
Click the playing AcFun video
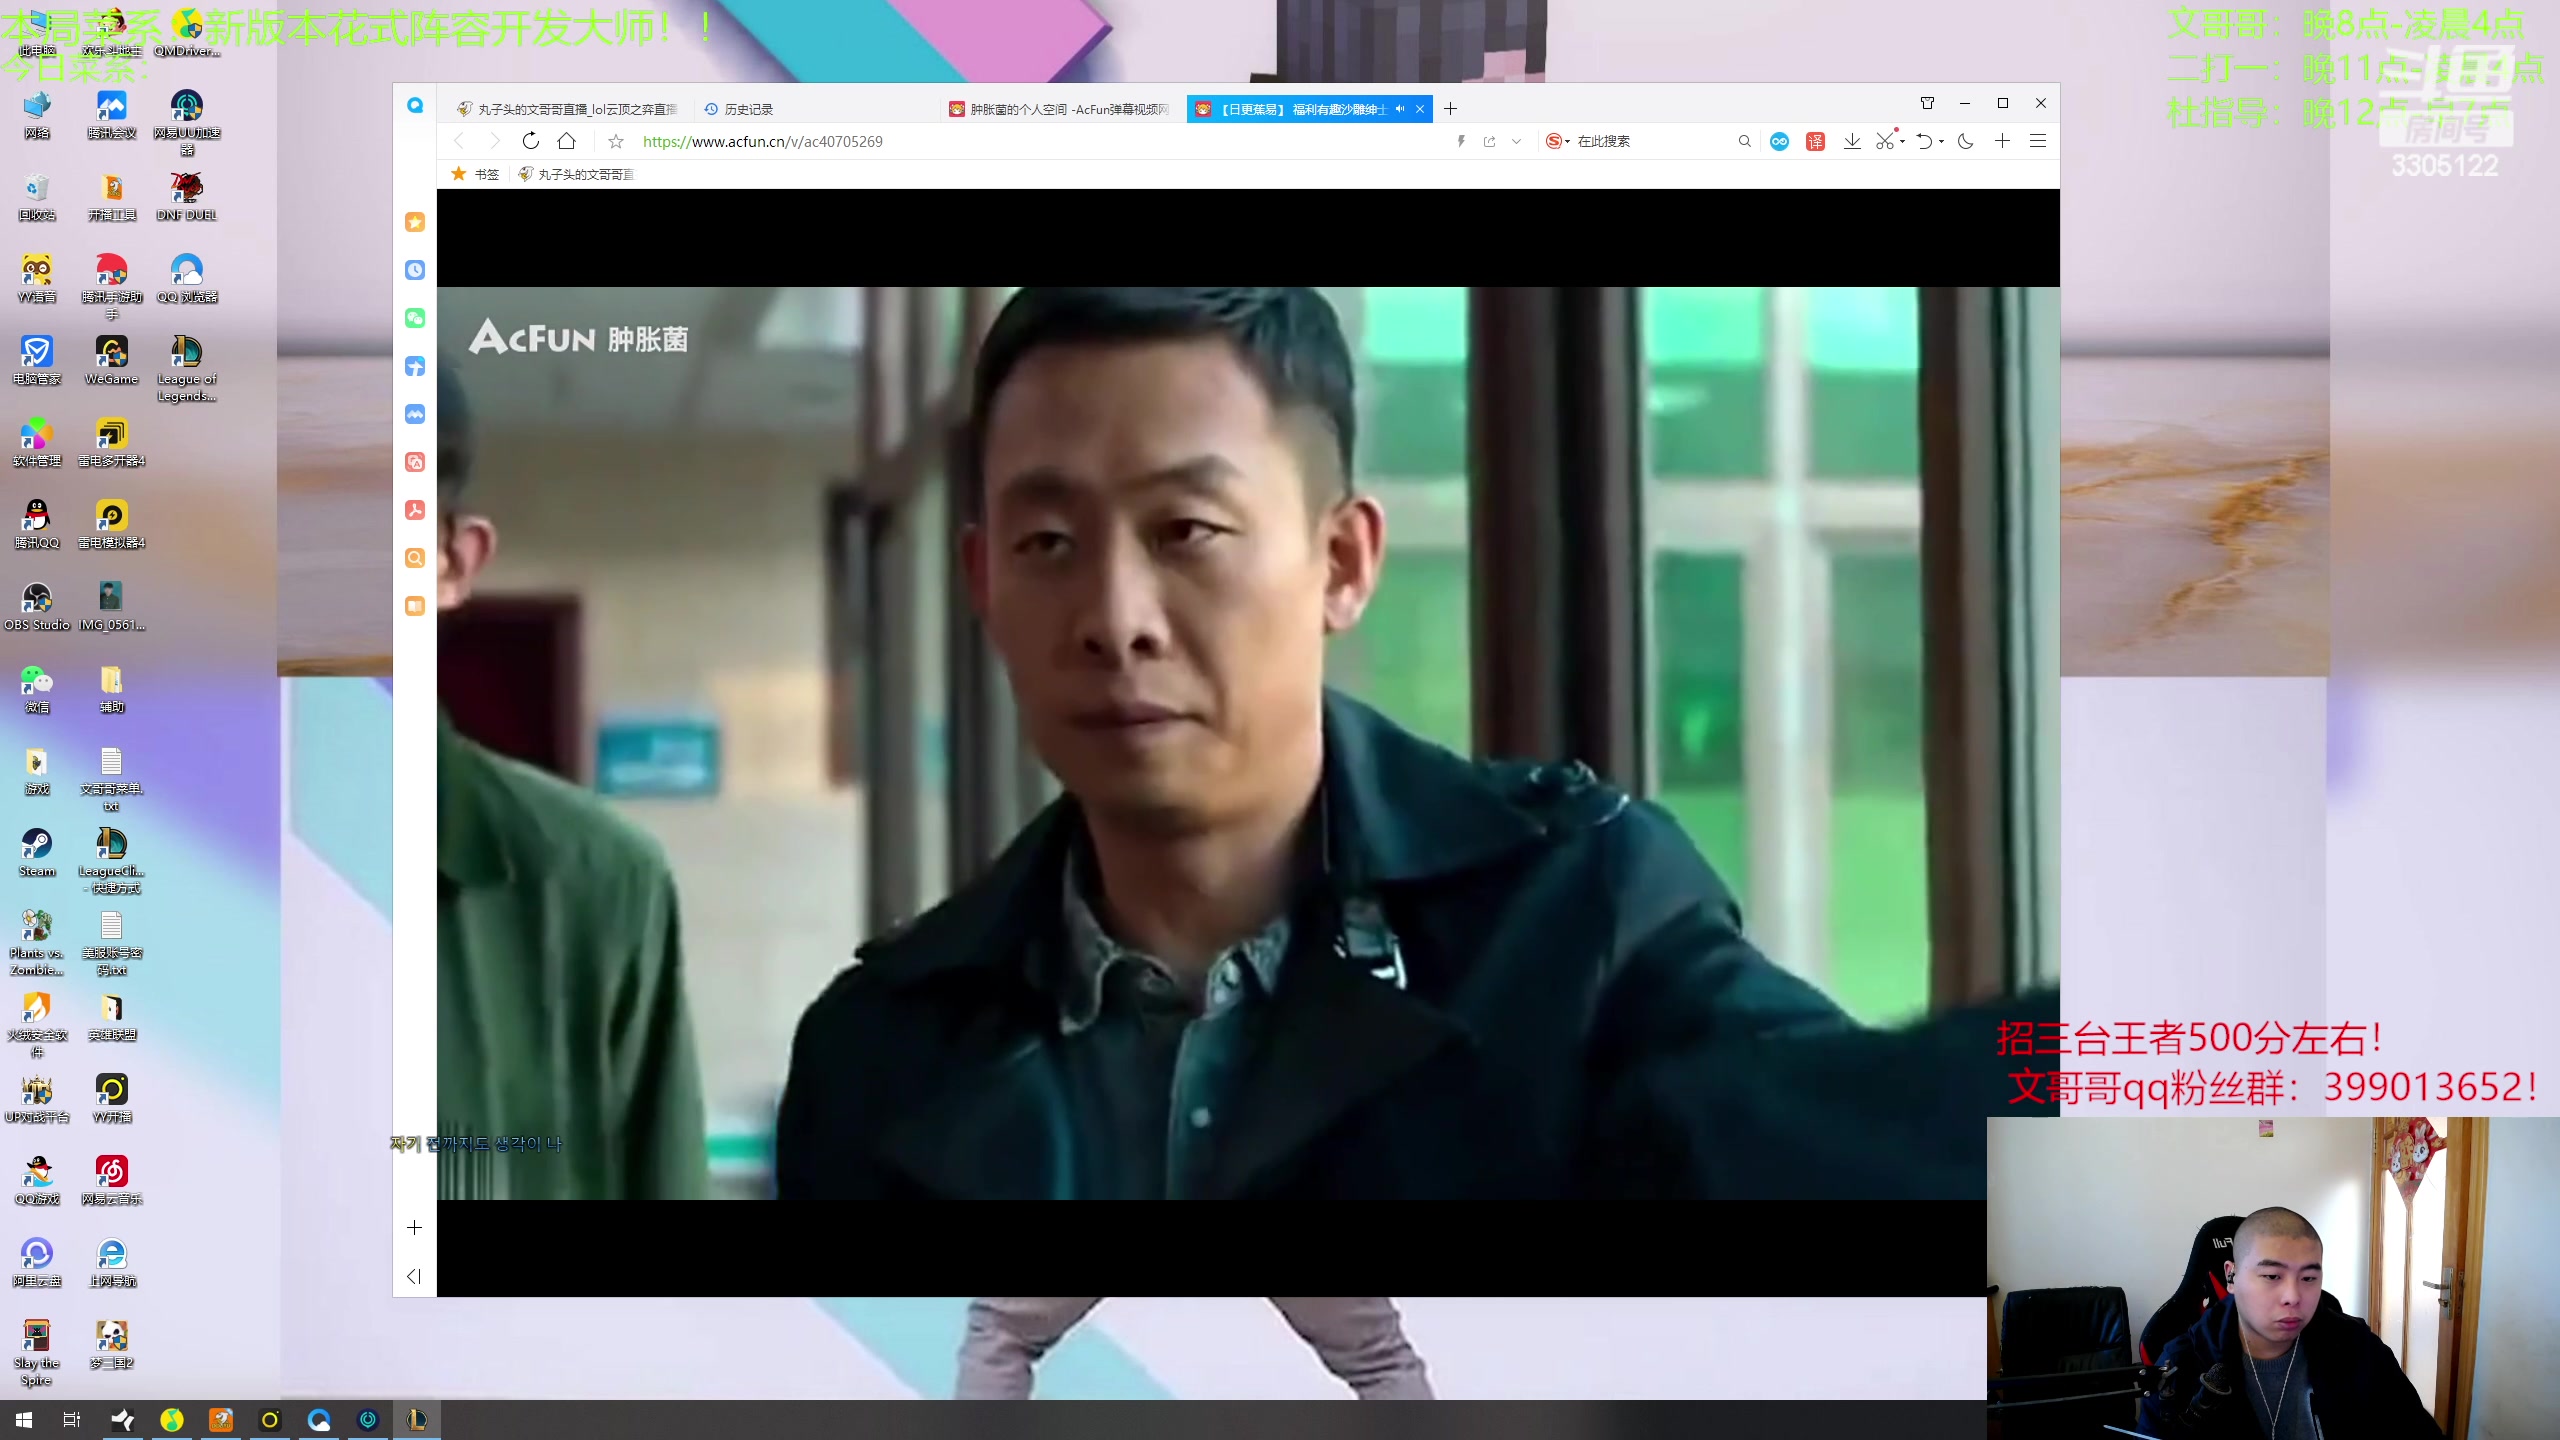tap(1248, 743)
